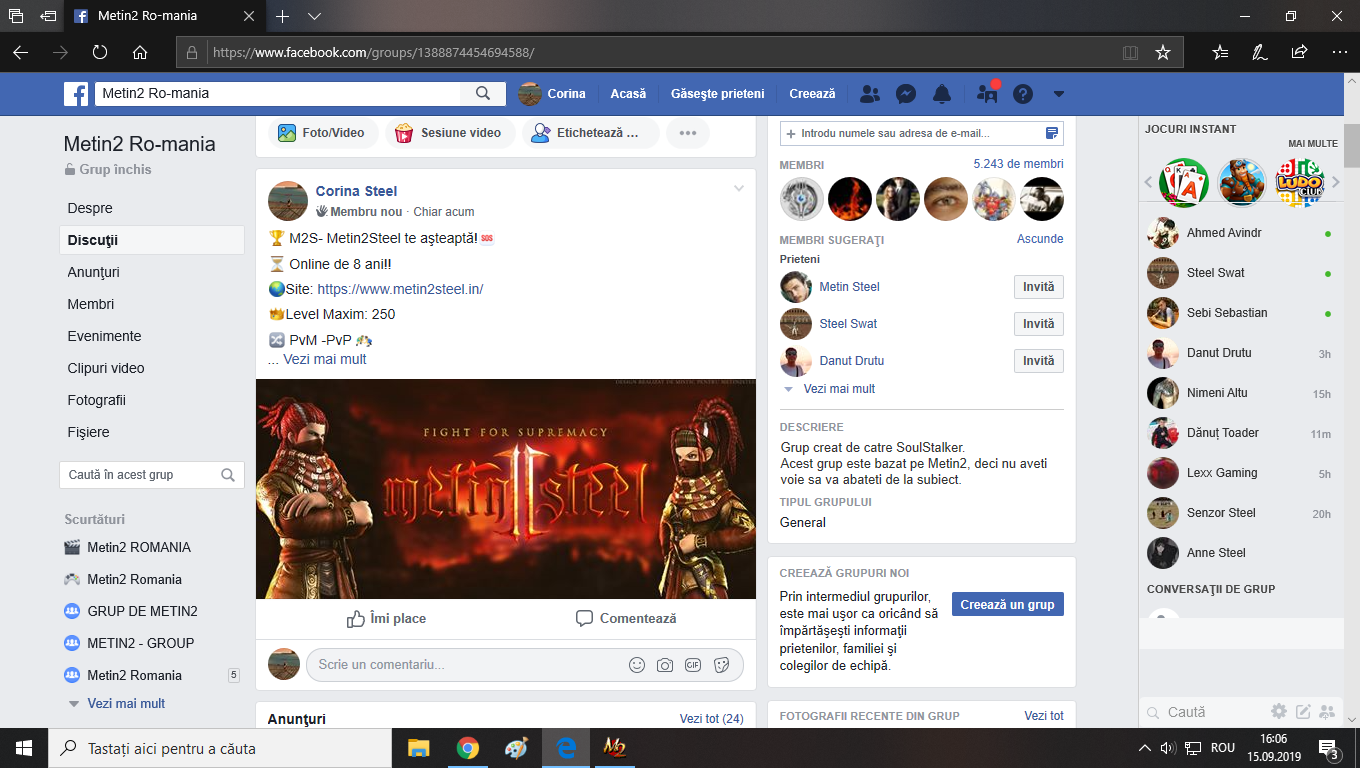Open the Windows Action Center notifications icon

[1329, 748]
